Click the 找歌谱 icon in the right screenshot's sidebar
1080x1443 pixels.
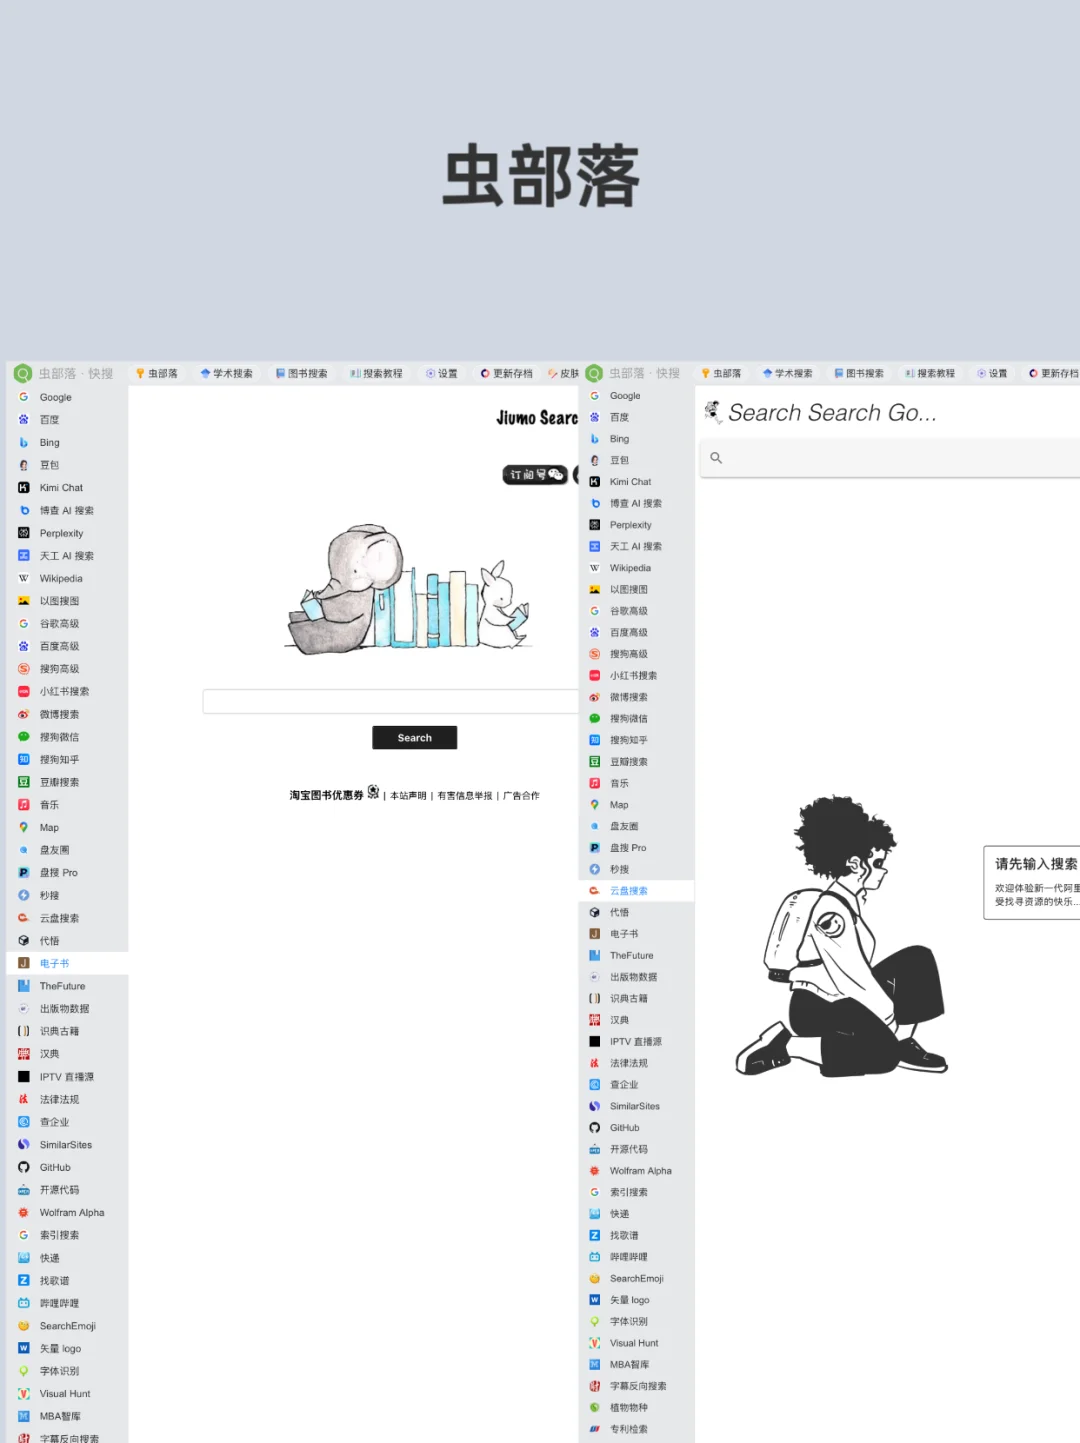click(594, 1235)
